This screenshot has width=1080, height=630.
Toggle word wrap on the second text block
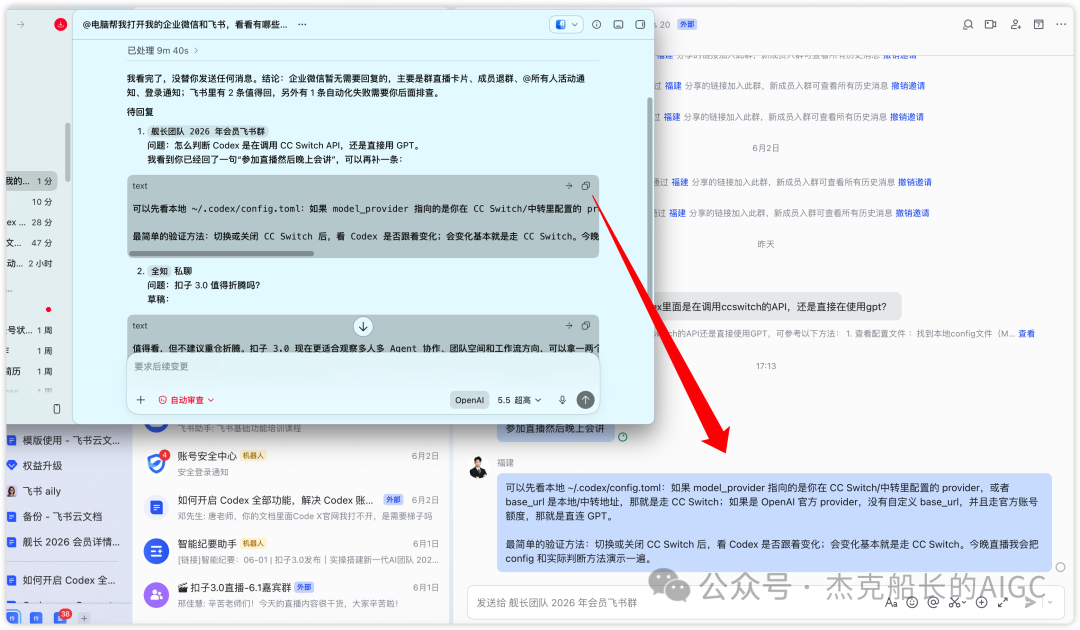pos(569,326)
